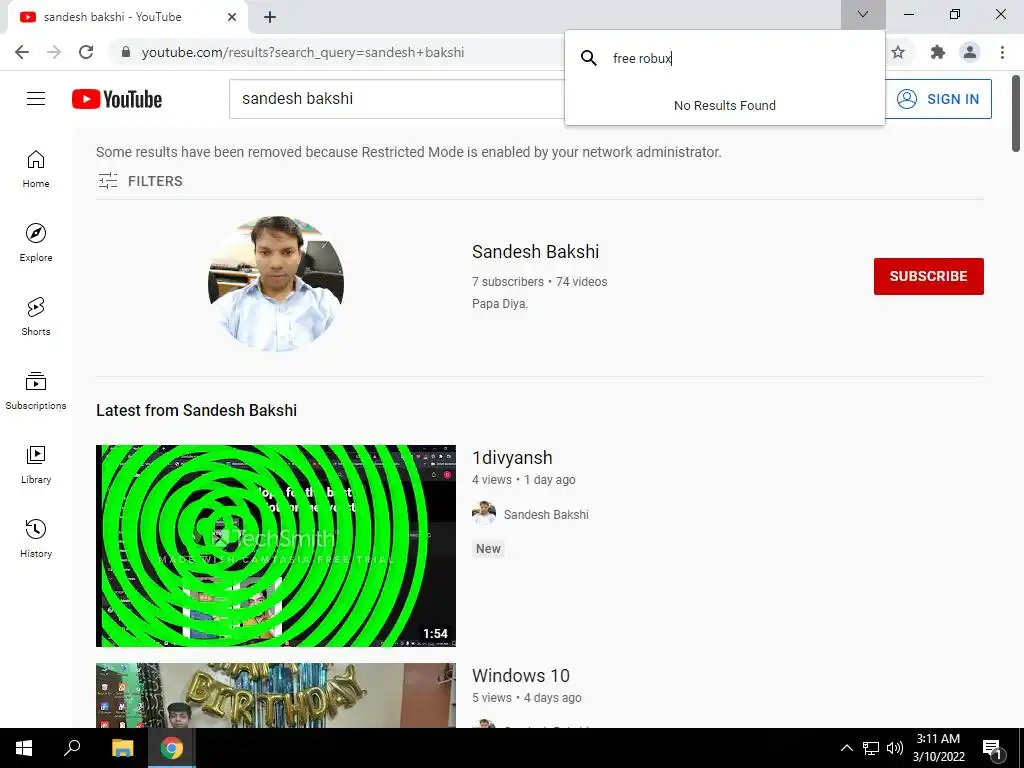Screen dimensions: 1024x768
Task: Click 'Latest from Sandesh Bakshi' heading
Action: [196, 410]
